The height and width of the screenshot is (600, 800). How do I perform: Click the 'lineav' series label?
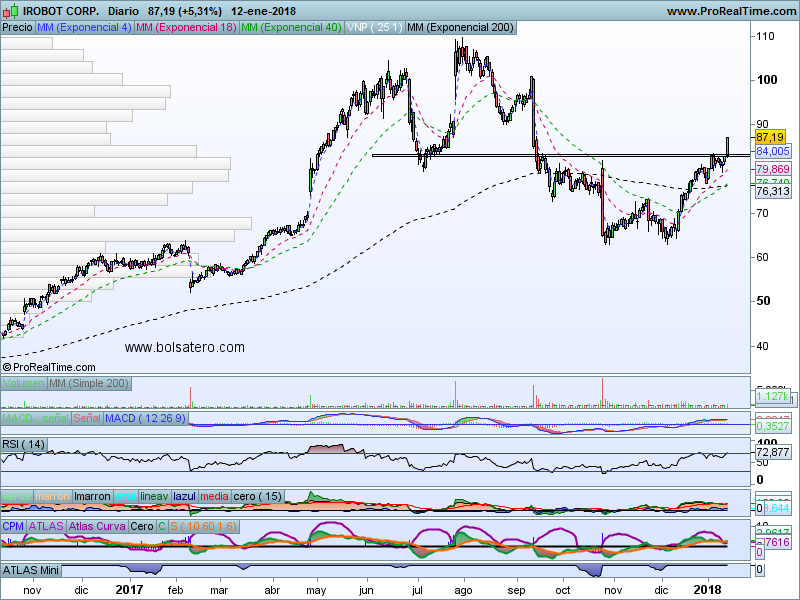click(x=154, y=496)
